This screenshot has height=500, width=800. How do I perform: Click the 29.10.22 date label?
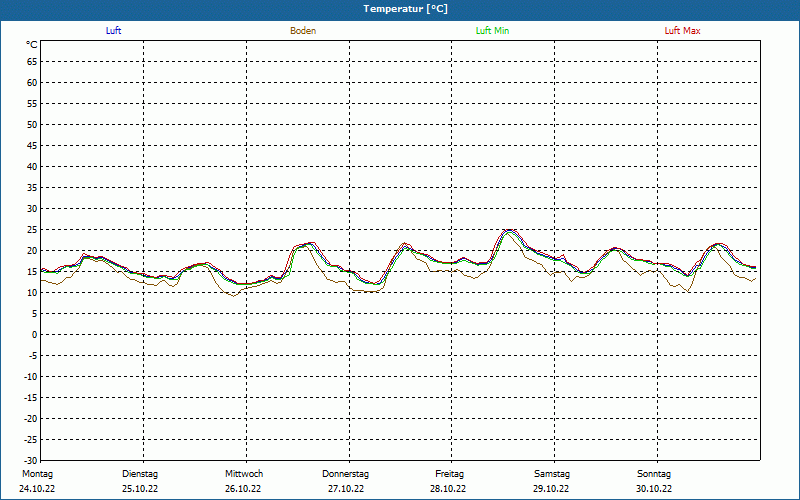[551, 489]
